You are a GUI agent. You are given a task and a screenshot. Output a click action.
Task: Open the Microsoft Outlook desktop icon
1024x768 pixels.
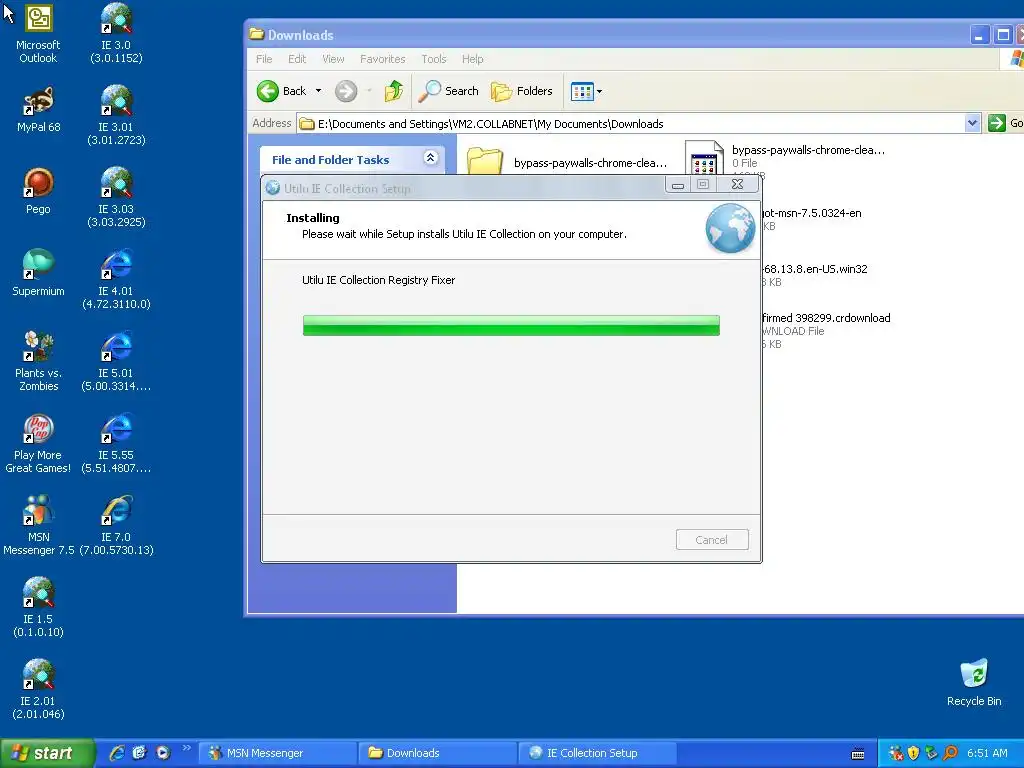(x=38, y=34)
